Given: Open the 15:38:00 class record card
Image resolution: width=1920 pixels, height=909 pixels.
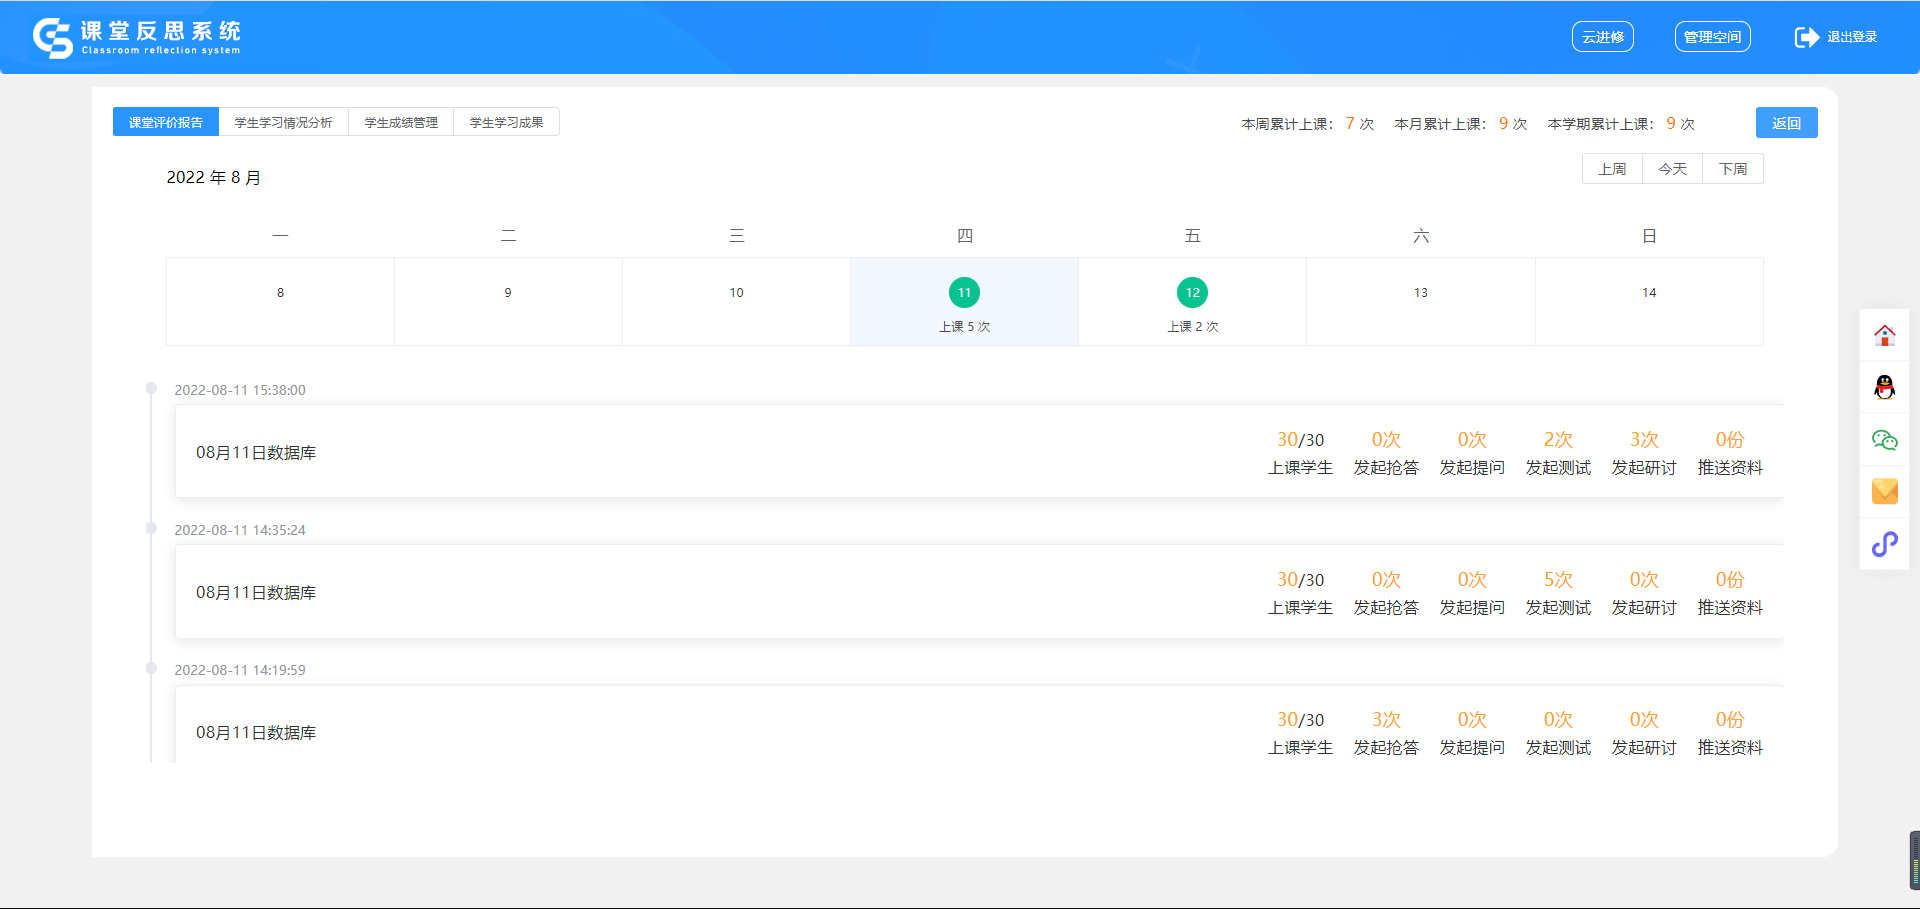Looking at the screenshot, I should click(x=700, y=452).
